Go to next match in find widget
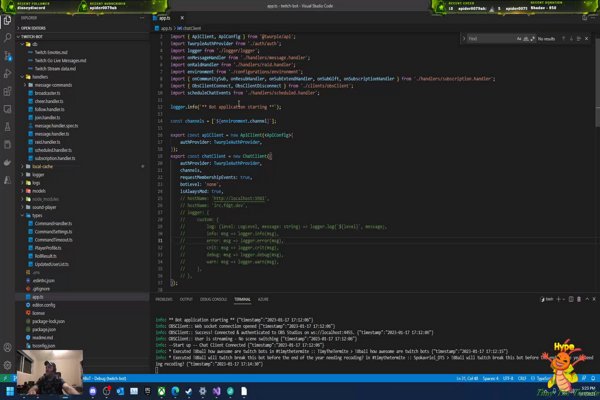 pos(571,39)
